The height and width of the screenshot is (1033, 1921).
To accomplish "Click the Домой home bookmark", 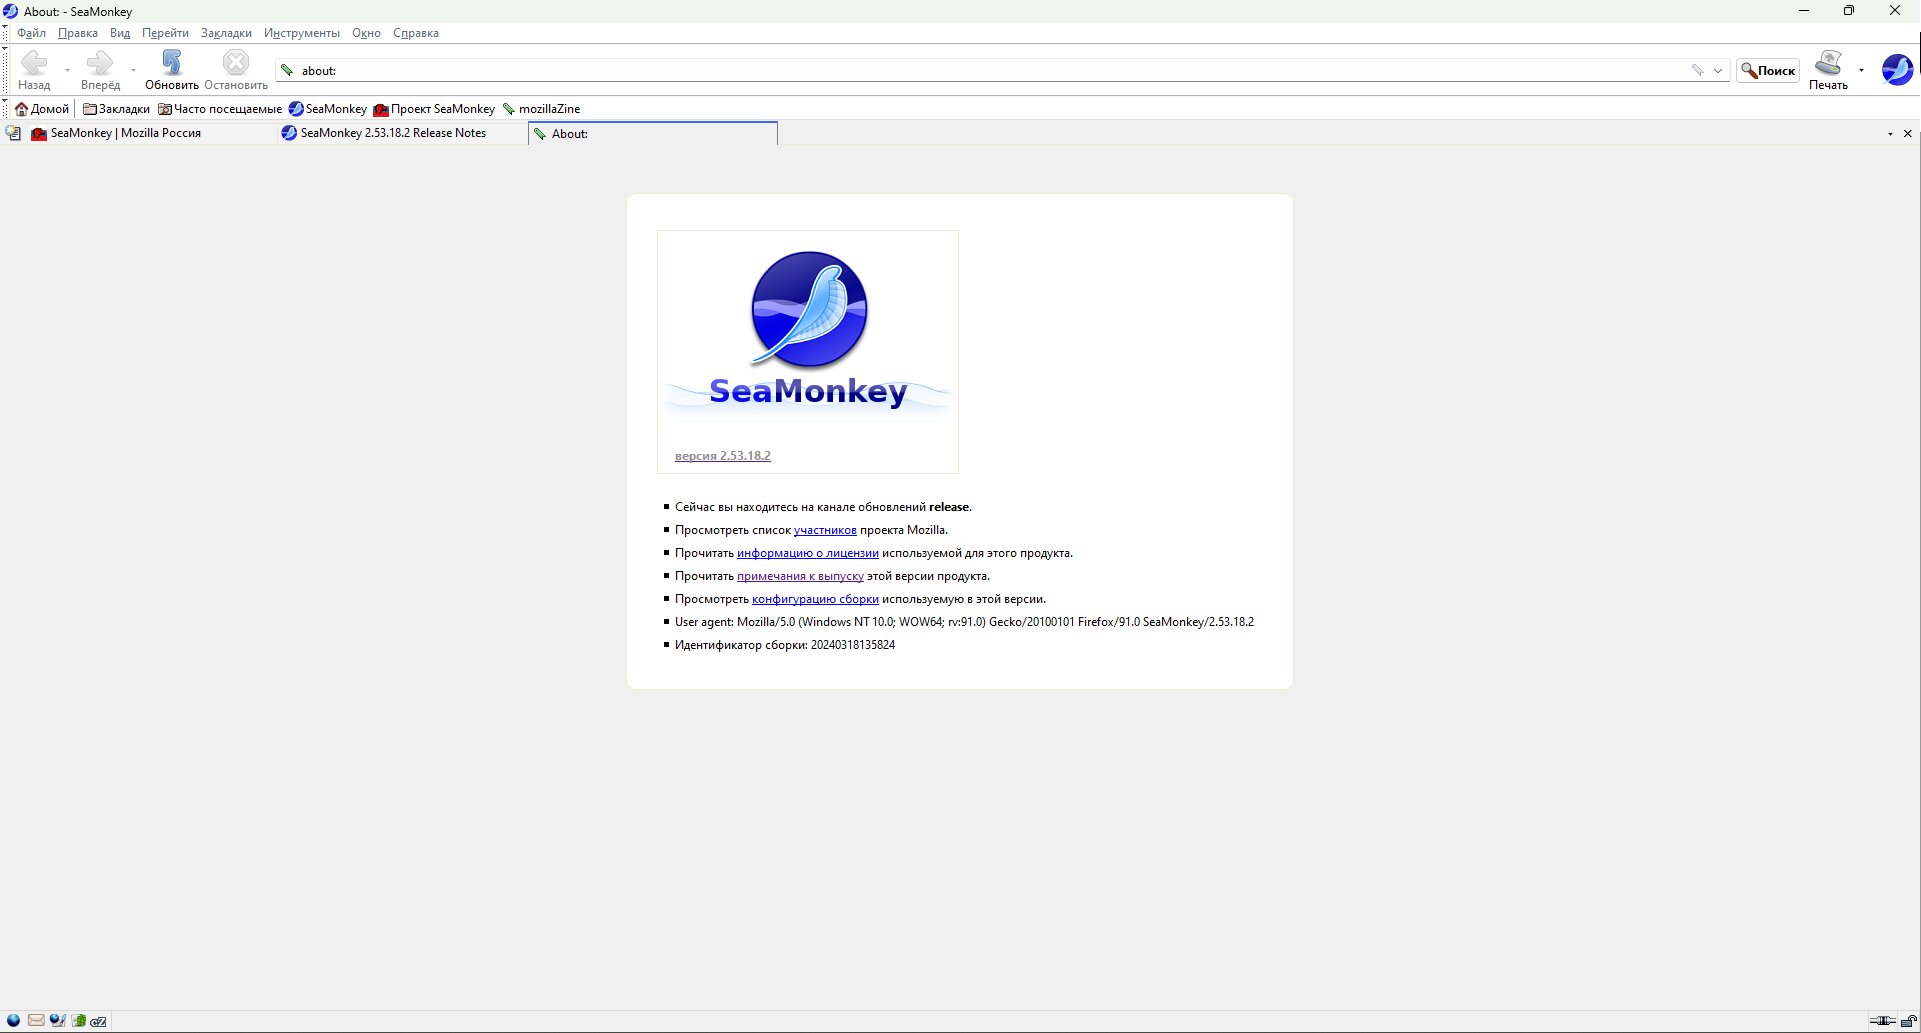I will [42, 109].
